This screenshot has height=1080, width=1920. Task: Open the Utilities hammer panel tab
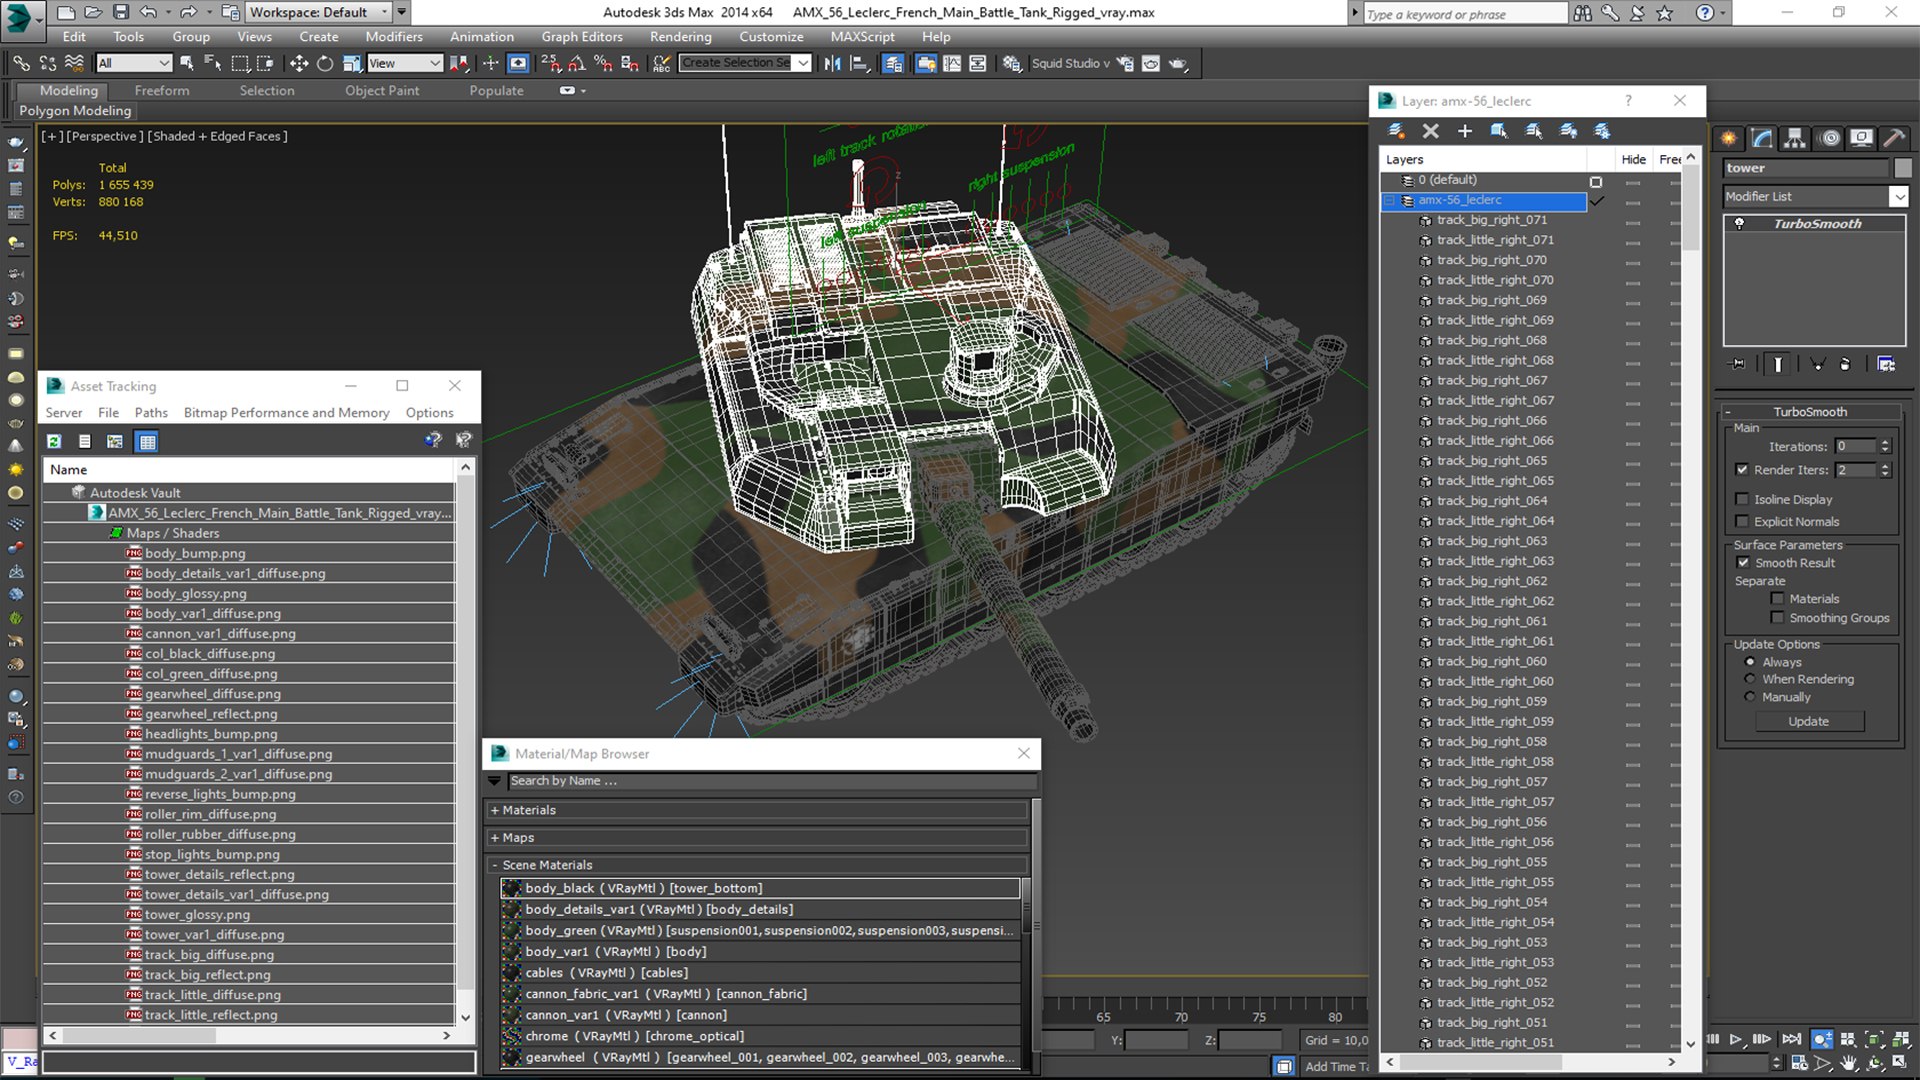click(x=1894, y=138)
